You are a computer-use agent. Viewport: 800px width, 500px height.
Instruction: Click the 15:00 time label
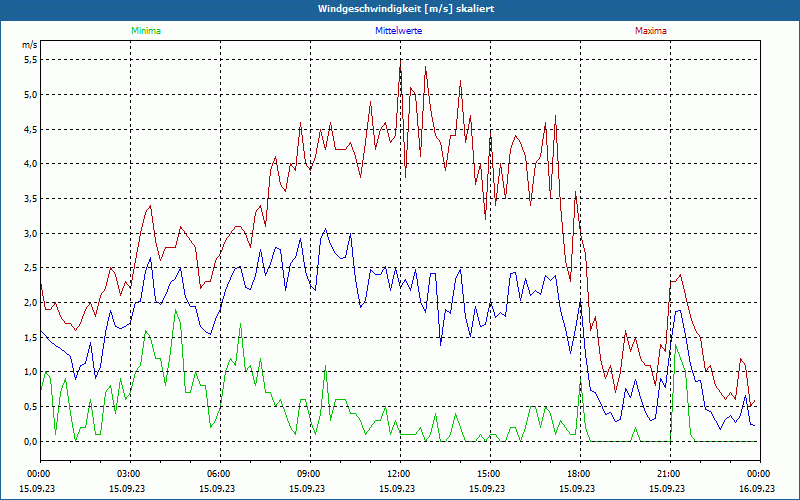490,474
